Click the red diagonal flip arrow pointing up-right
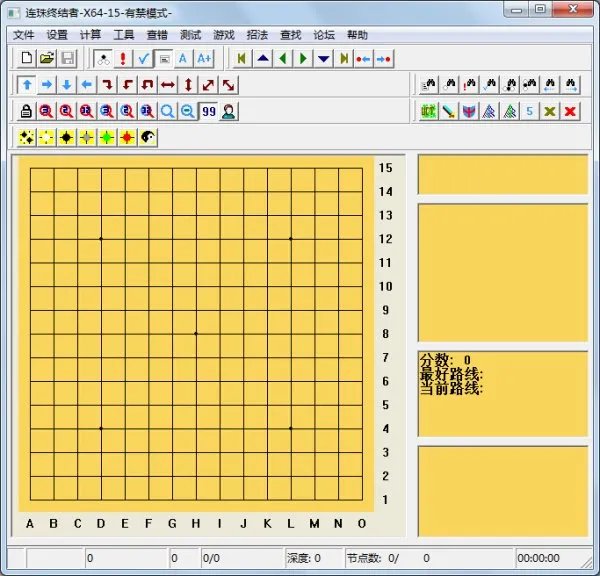Viewport: 600px width, 576px height. pyautogui.click(x=208, y=85)
